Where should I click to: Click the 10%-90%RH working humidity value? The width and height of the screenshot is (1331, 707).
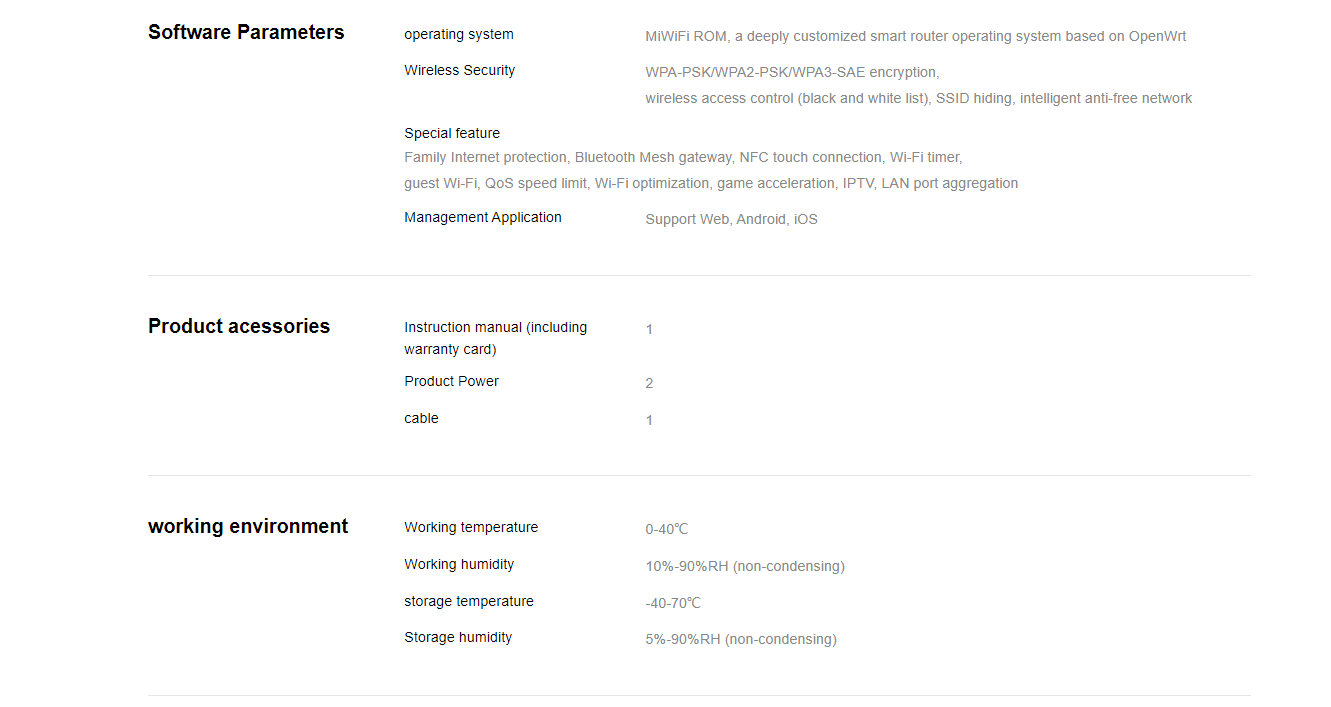tap(745, 566)
